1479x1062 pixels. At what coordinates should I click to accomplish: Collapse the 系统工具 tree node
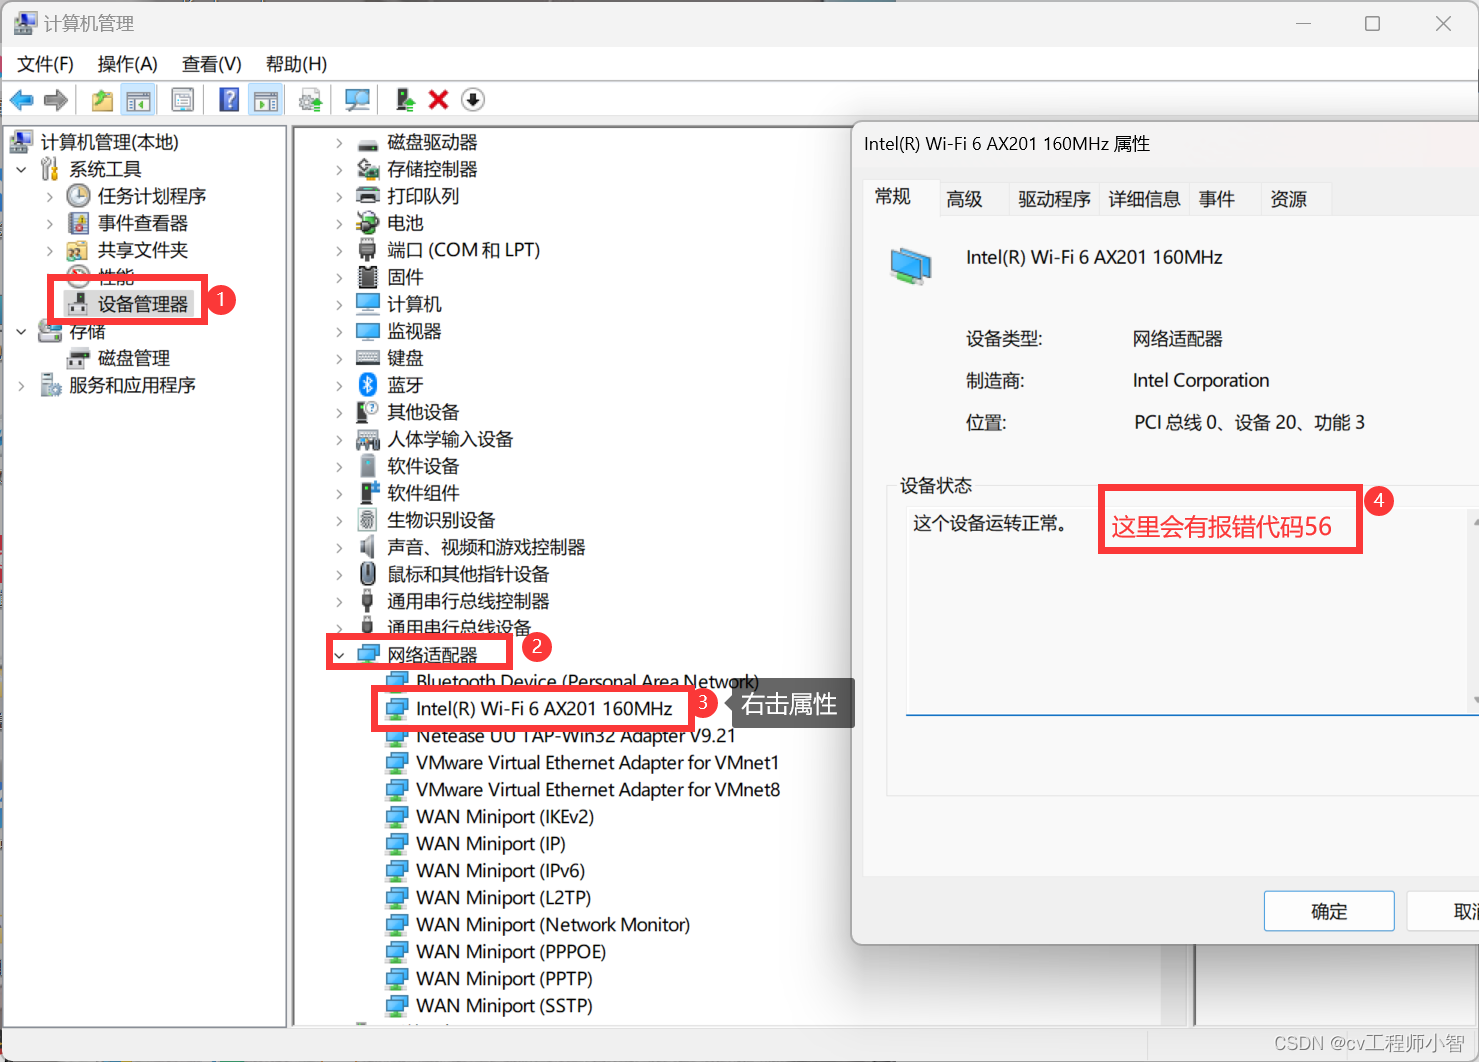pyautogui.click(x=22, y=169)
